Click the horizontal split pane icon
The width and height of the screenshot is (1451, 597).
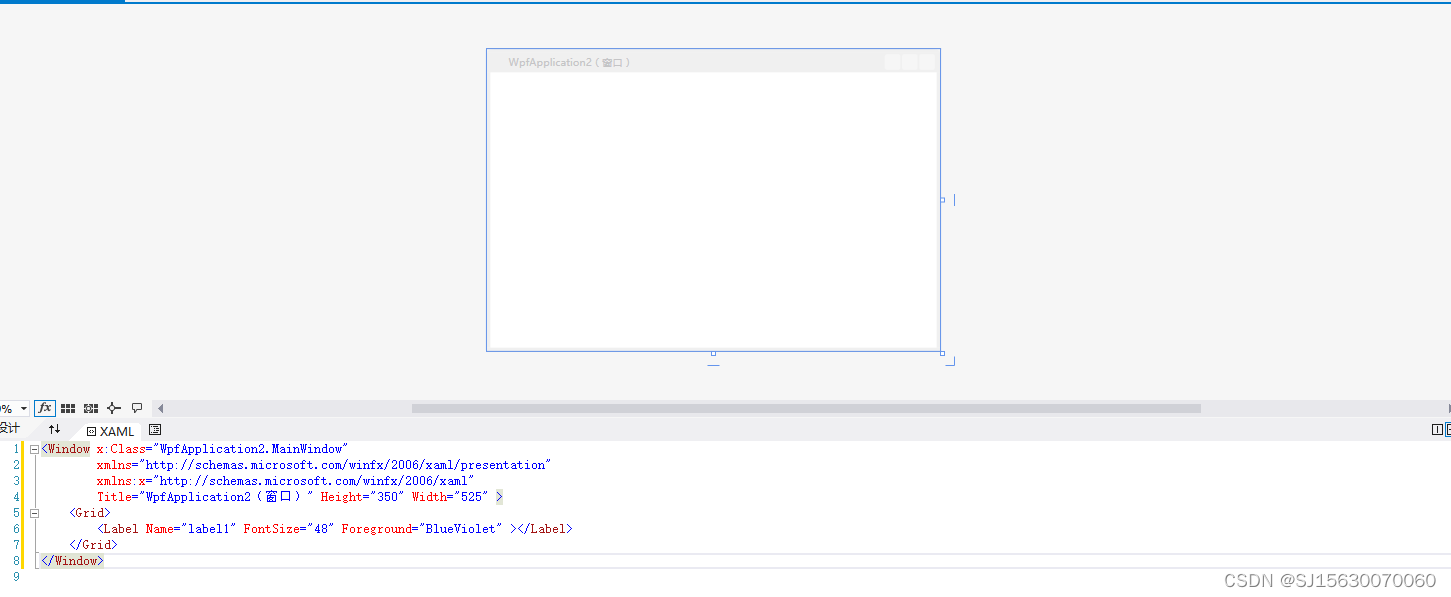[x=1448, y=429]
